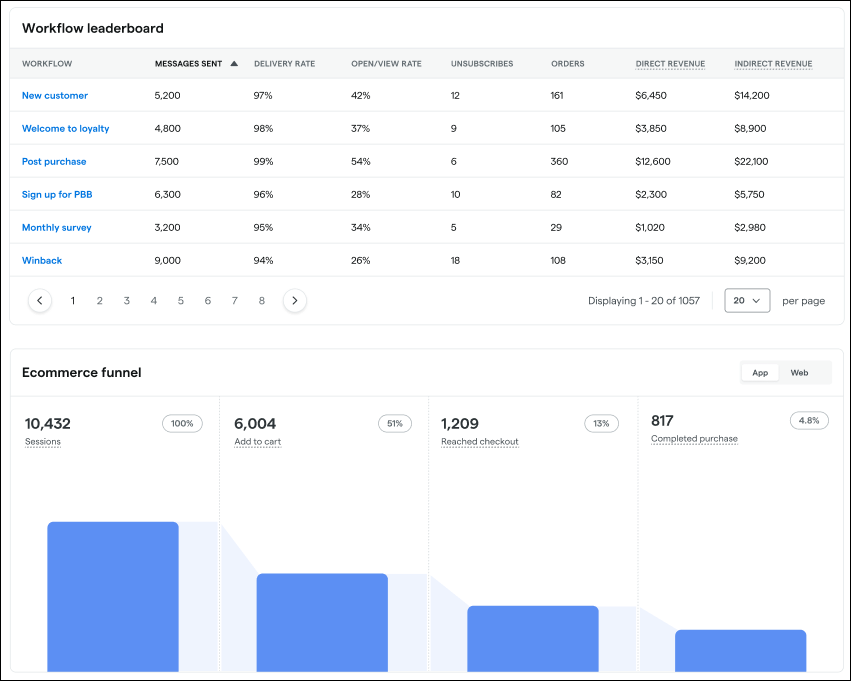The width and height of the screenshot is (851, 681).
Task: Sort table by Delivery Rate header
Action: tap(284, 64)
